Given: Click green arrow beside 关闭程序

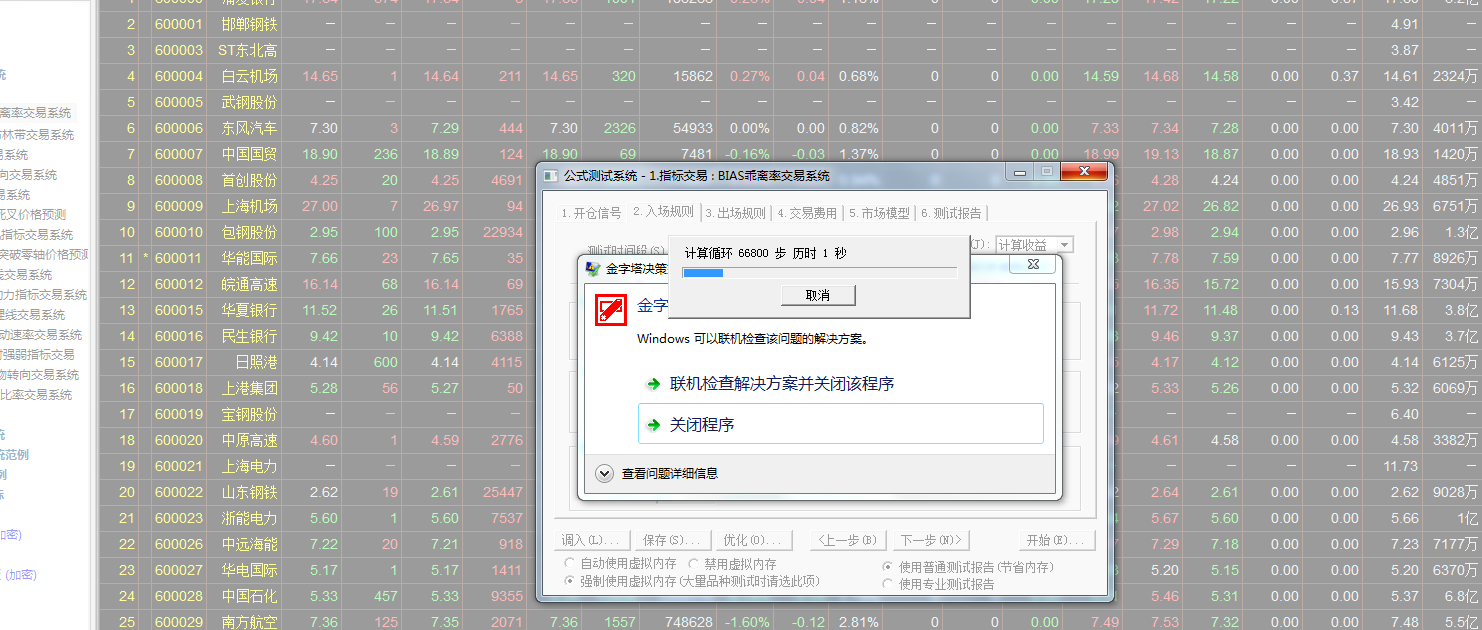Looking at the screenshot, I should (x=653, y=425).
